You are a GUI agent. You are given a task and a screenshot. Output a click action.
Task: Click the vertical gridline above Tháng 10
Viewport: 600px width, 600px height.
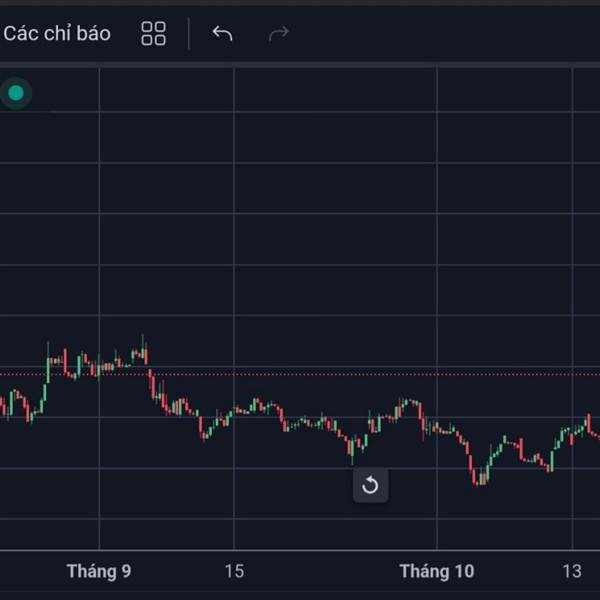point(437,200)
